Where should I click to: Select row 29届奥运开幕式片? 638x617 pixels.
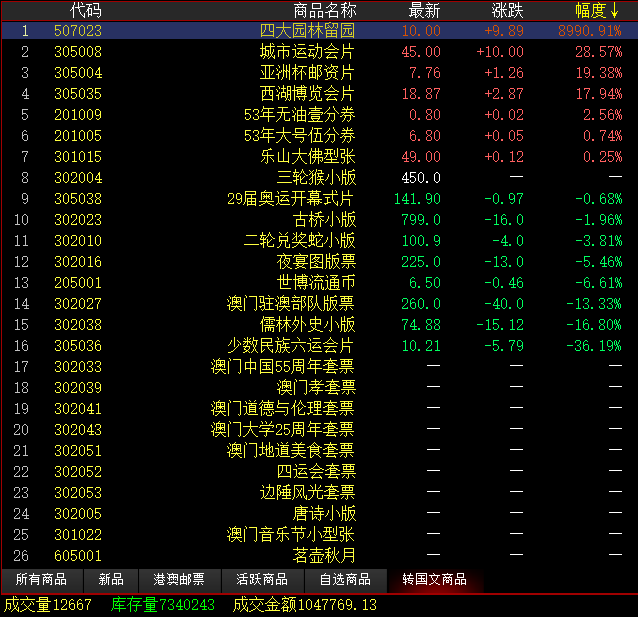[319, 199]
